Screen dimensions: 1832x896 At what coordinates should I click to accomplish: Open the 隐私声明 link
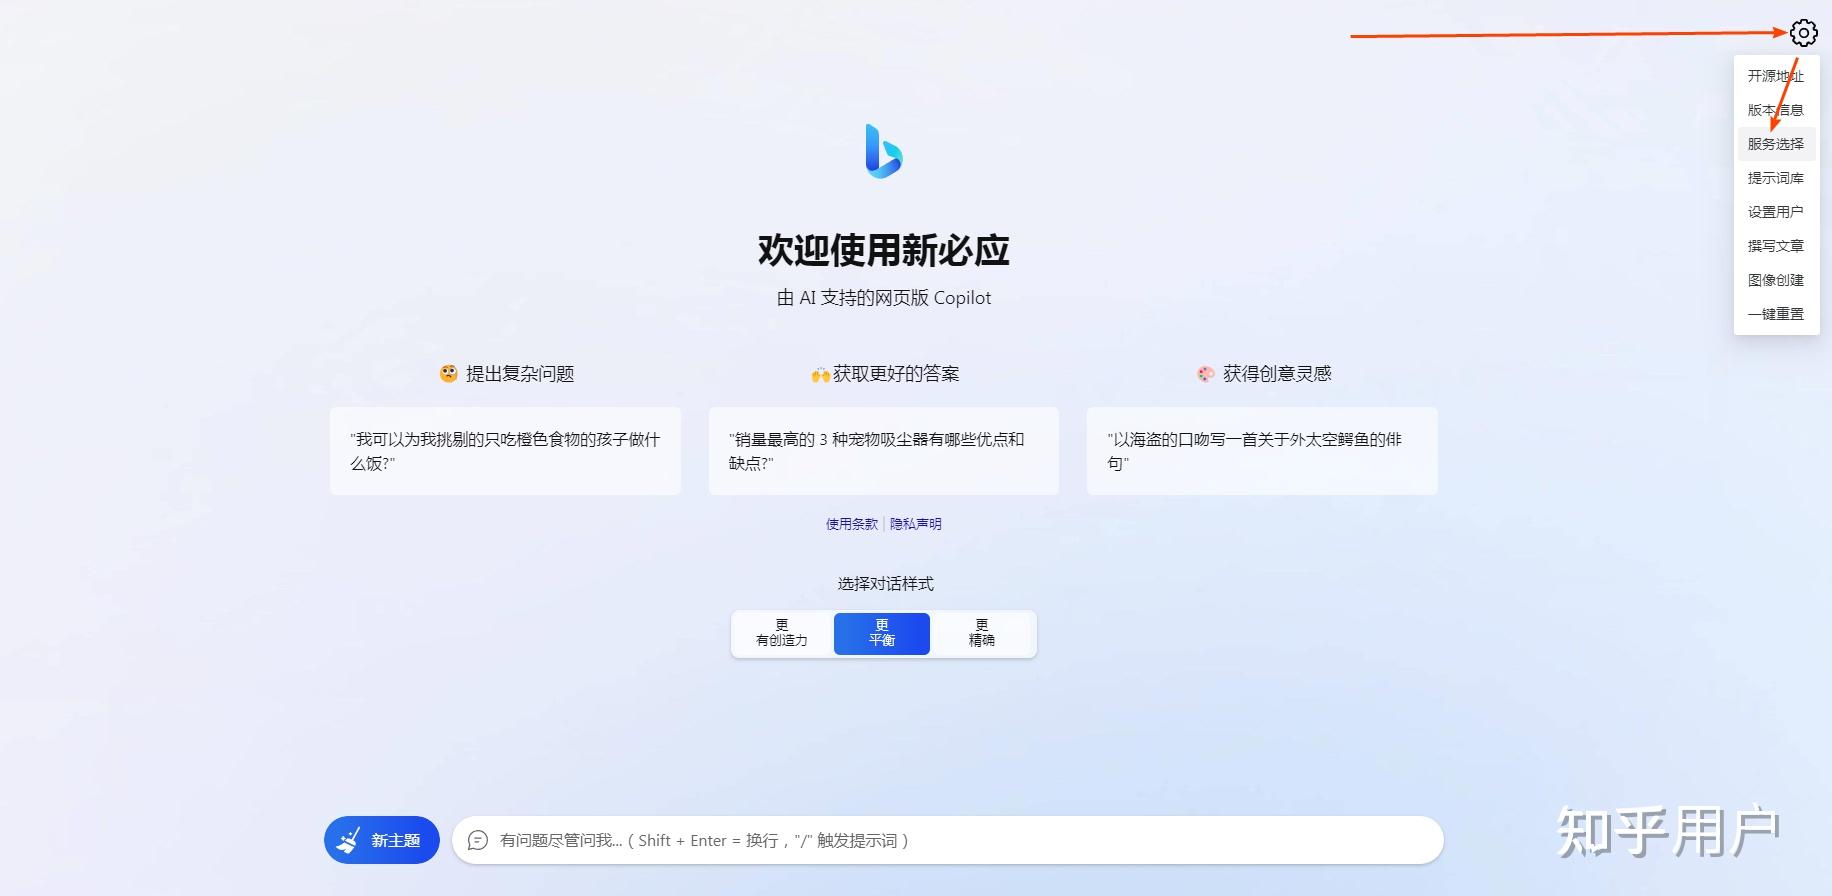916,524
